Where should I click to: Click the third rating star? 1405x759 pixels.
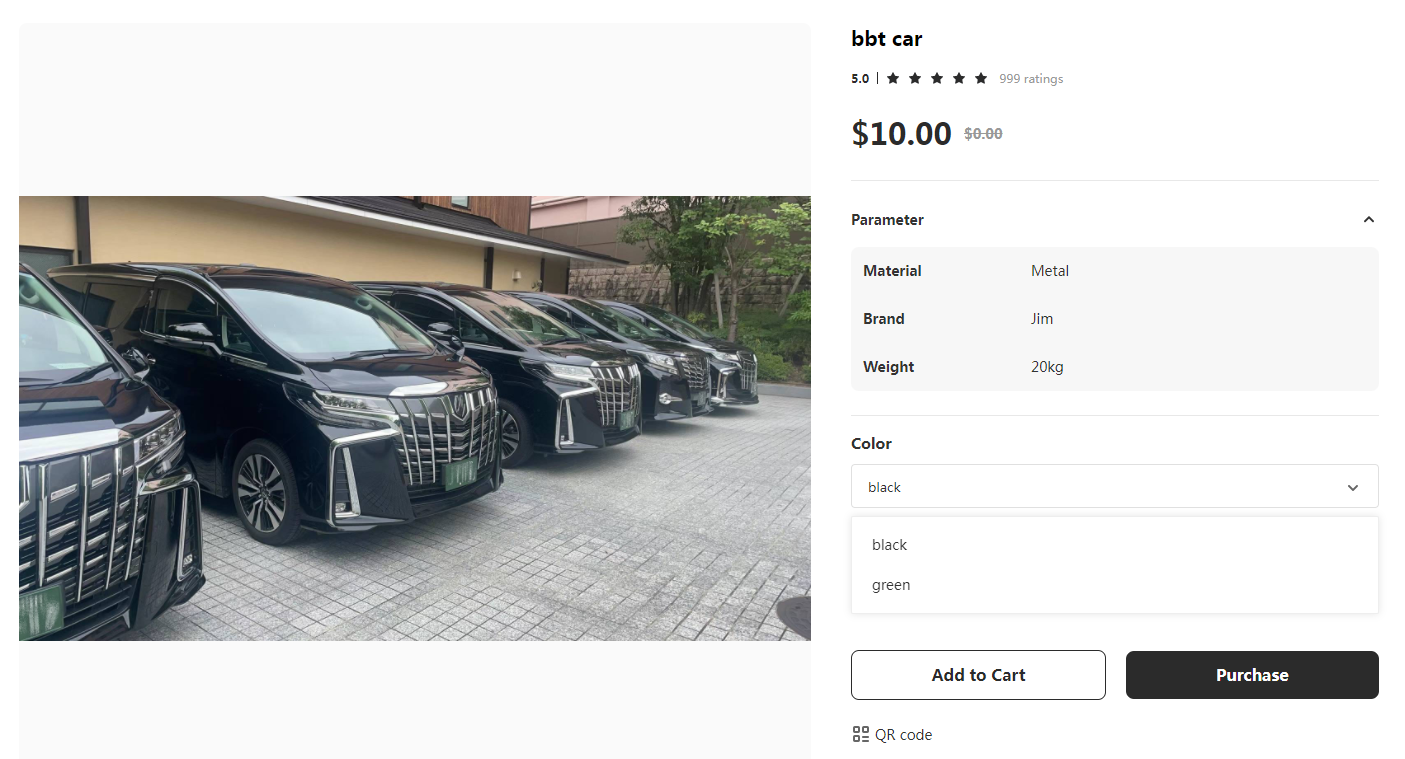click(937, 78)
